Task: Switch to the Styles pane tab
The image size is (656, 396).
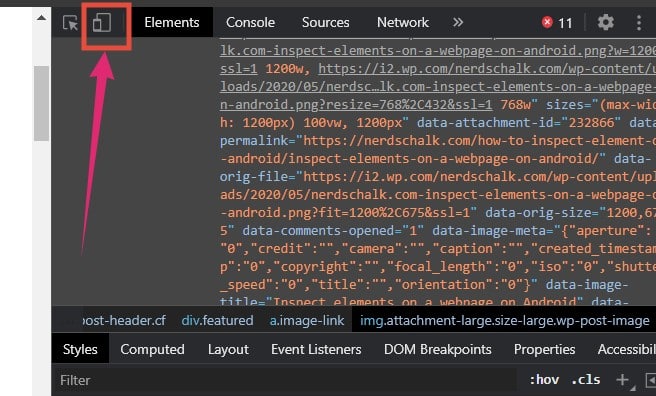Action: (x=80, y=349)
